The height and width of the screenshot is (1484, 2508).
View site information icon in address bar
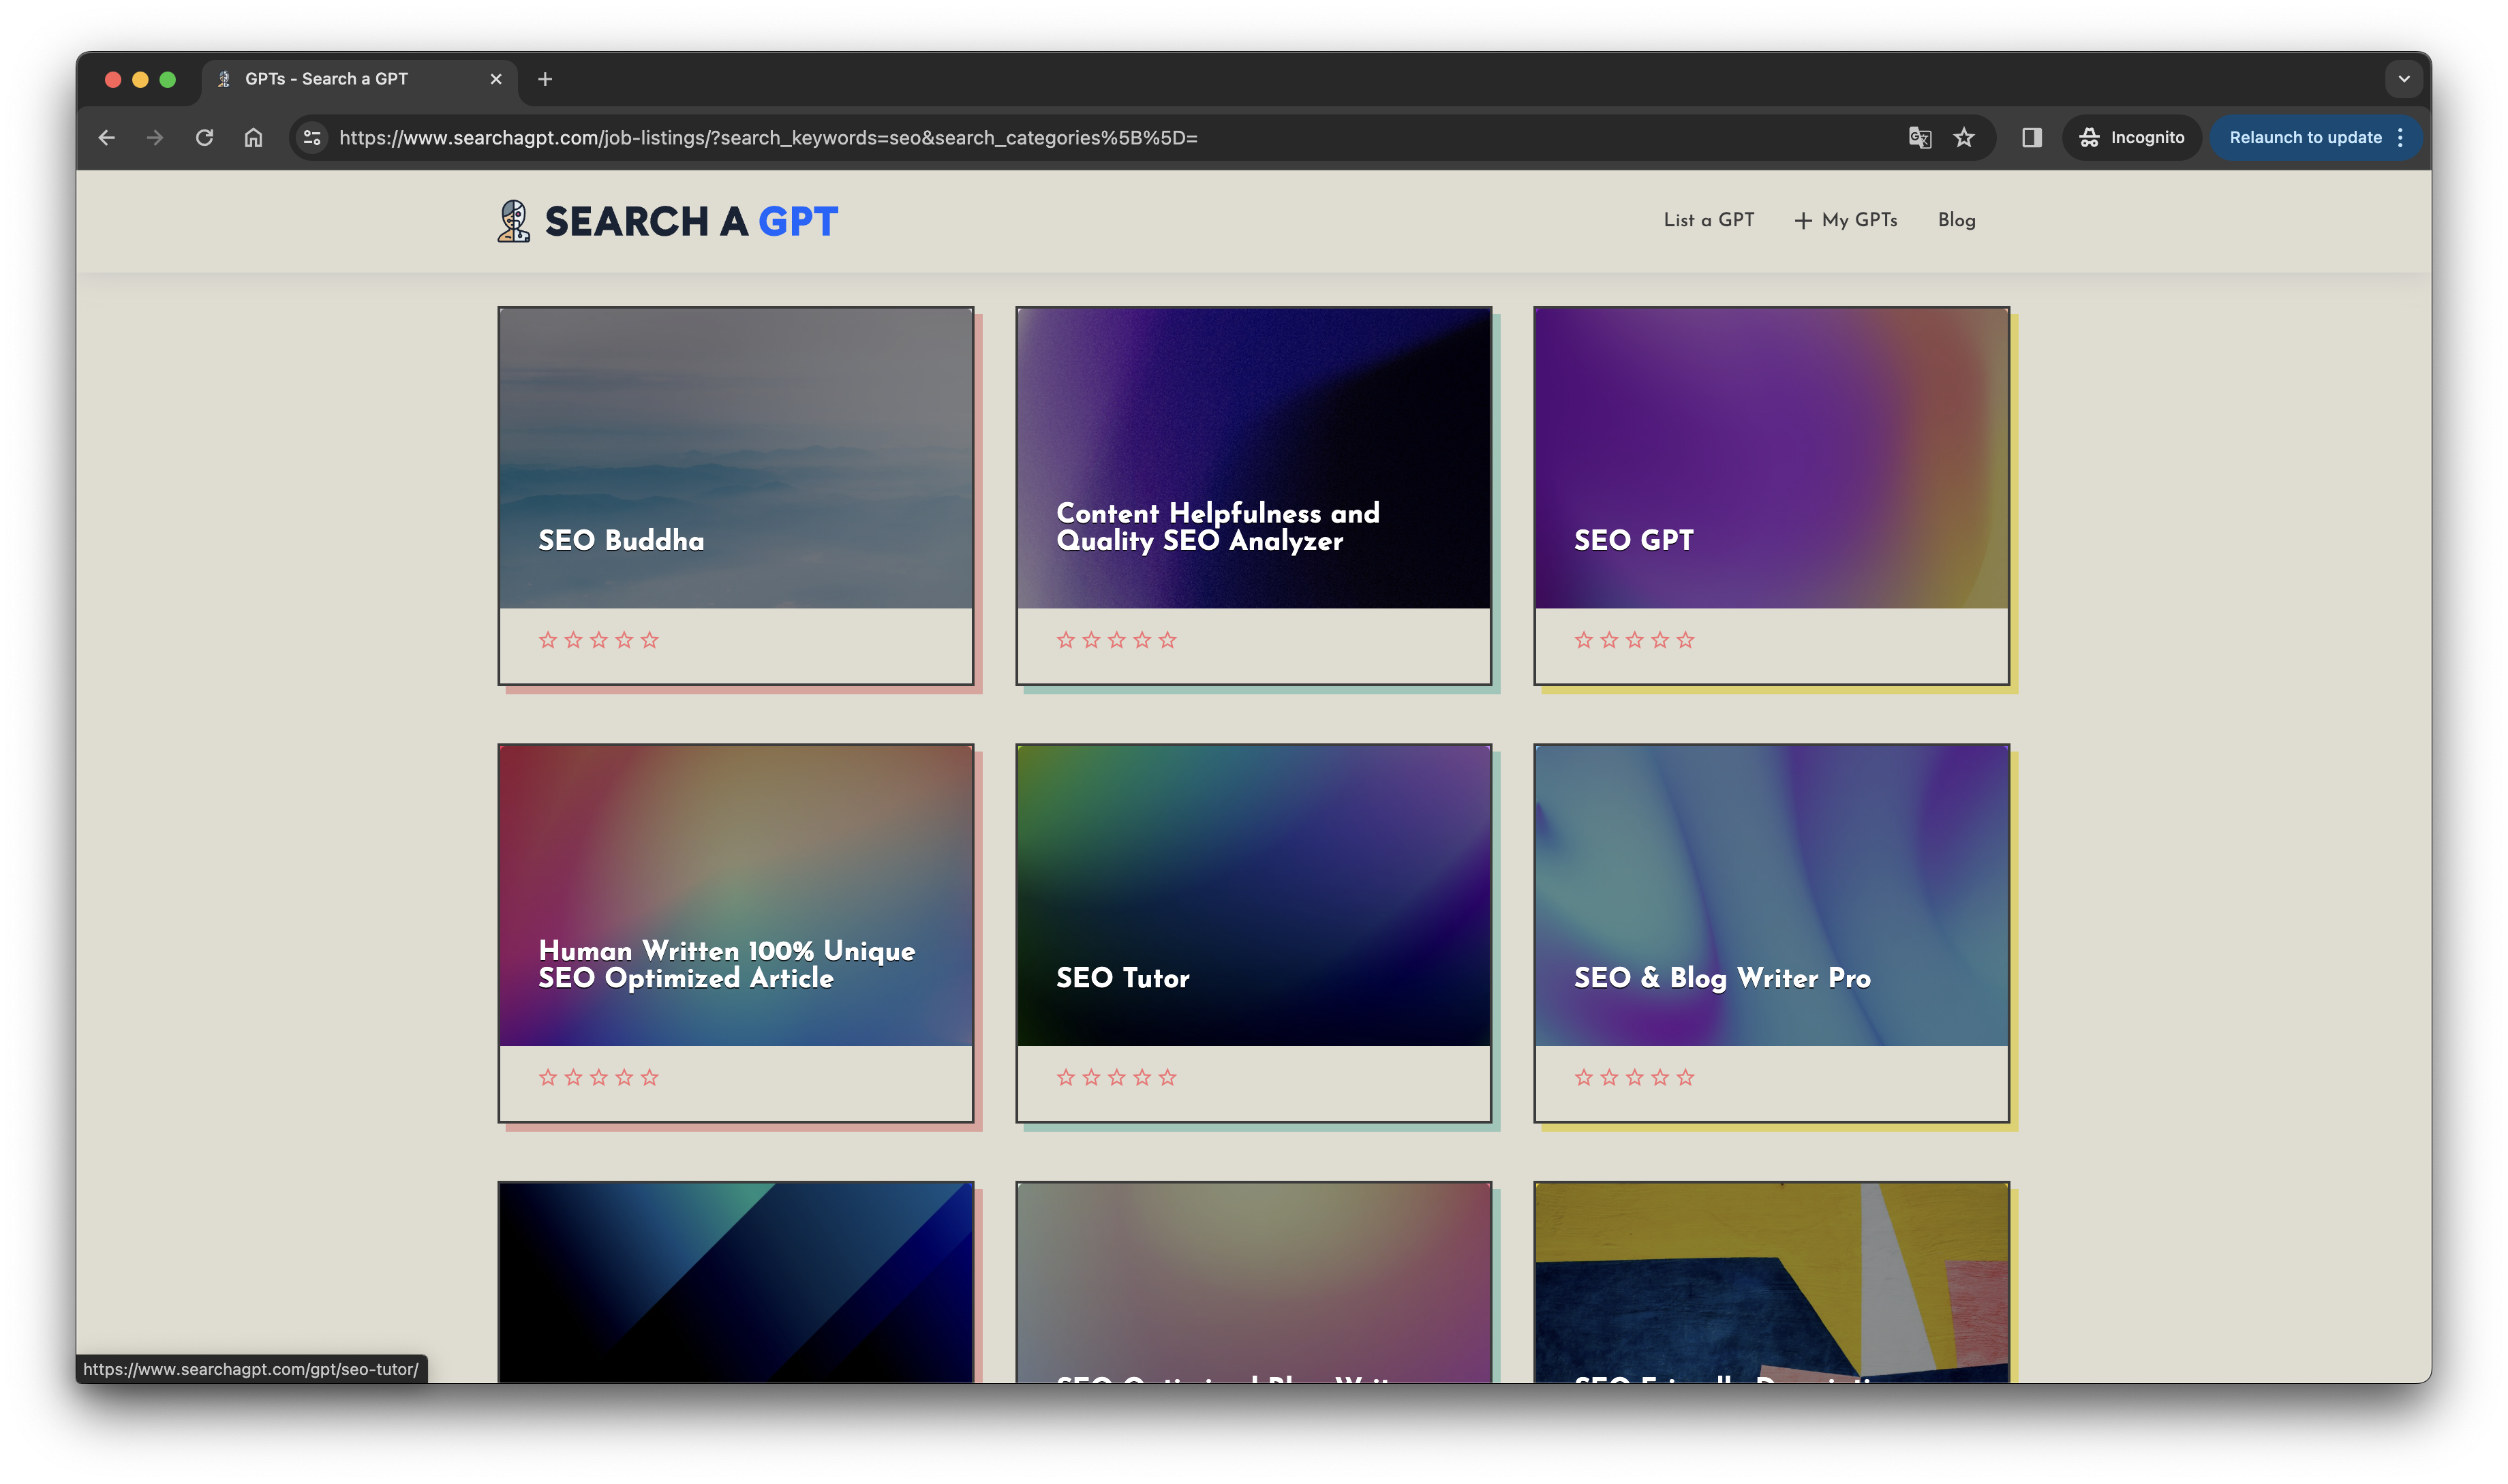point(312,138)
